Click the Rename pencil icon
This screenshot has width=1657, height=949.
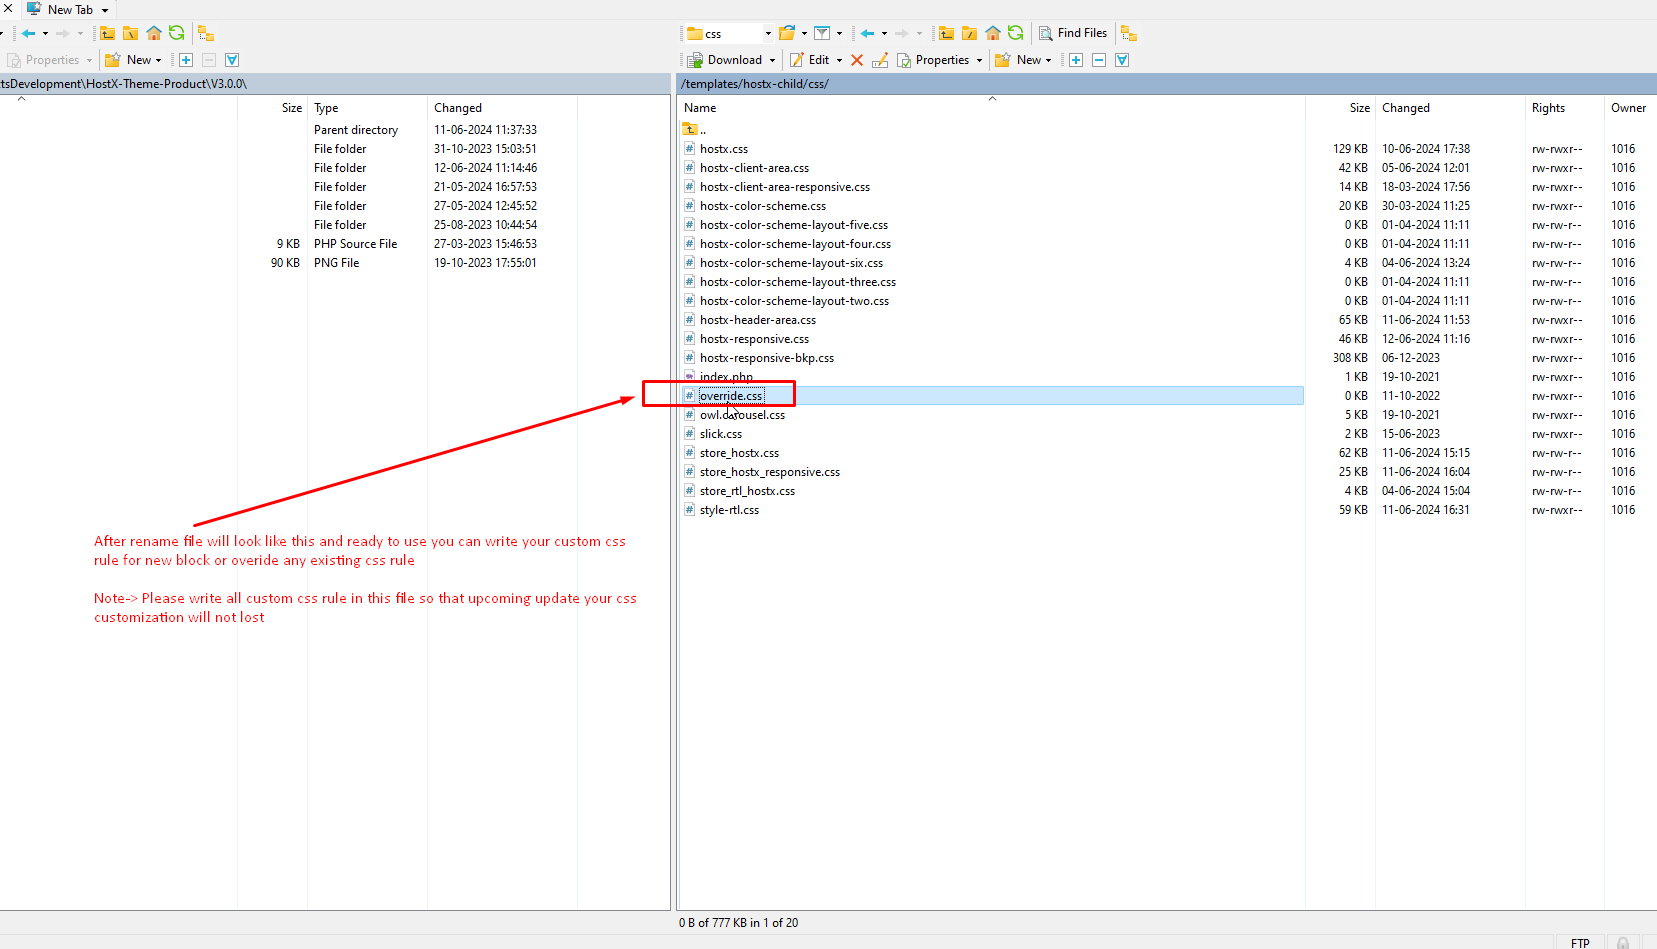click(x=880, y=60)
